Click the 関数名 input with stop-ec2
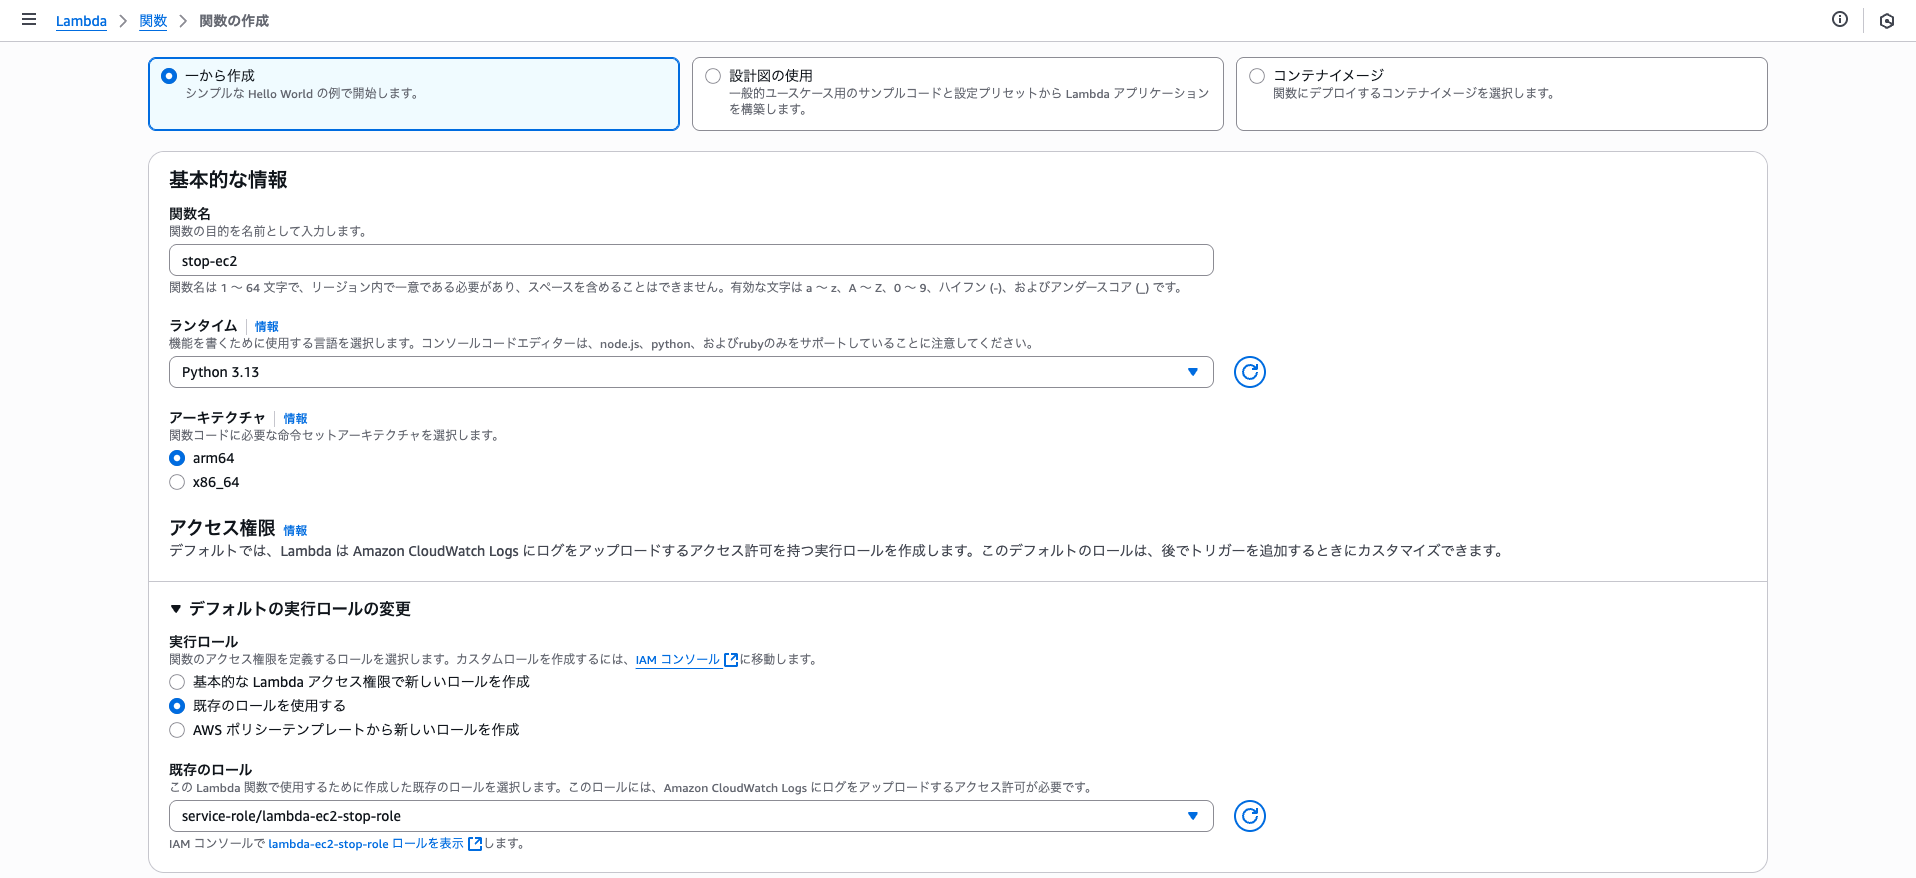1916x878 pixels. tap(691, 260)
